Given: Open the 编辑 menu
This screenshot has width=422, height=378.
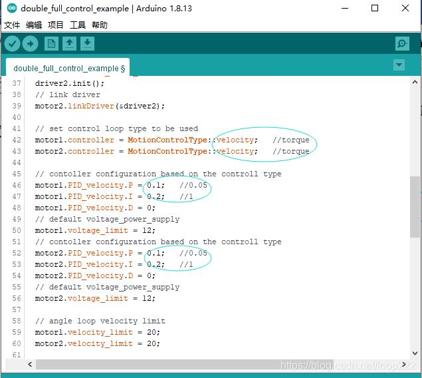Looking at the screenshot, I should pos(34,25).
